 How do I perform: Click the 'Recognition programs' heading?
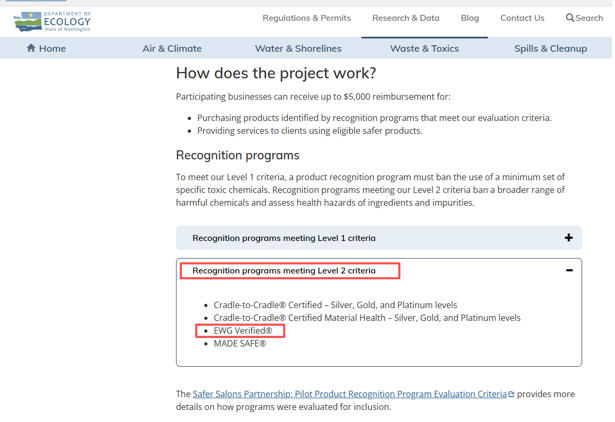[238, 155]
